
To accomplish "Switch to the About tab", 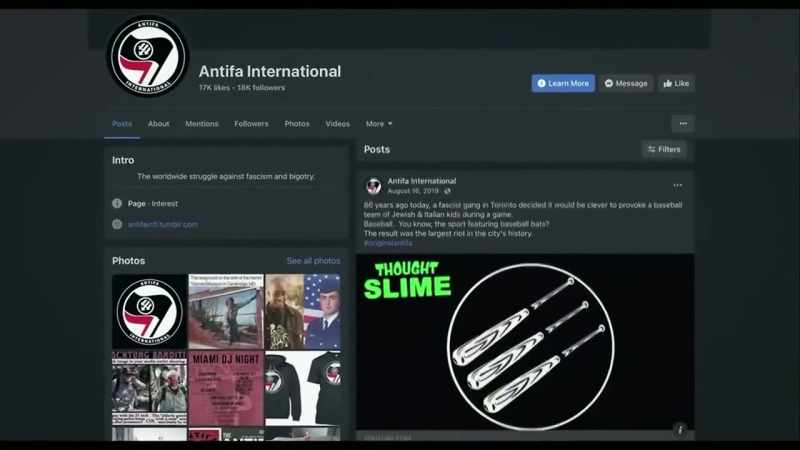I will pos(159,123).
